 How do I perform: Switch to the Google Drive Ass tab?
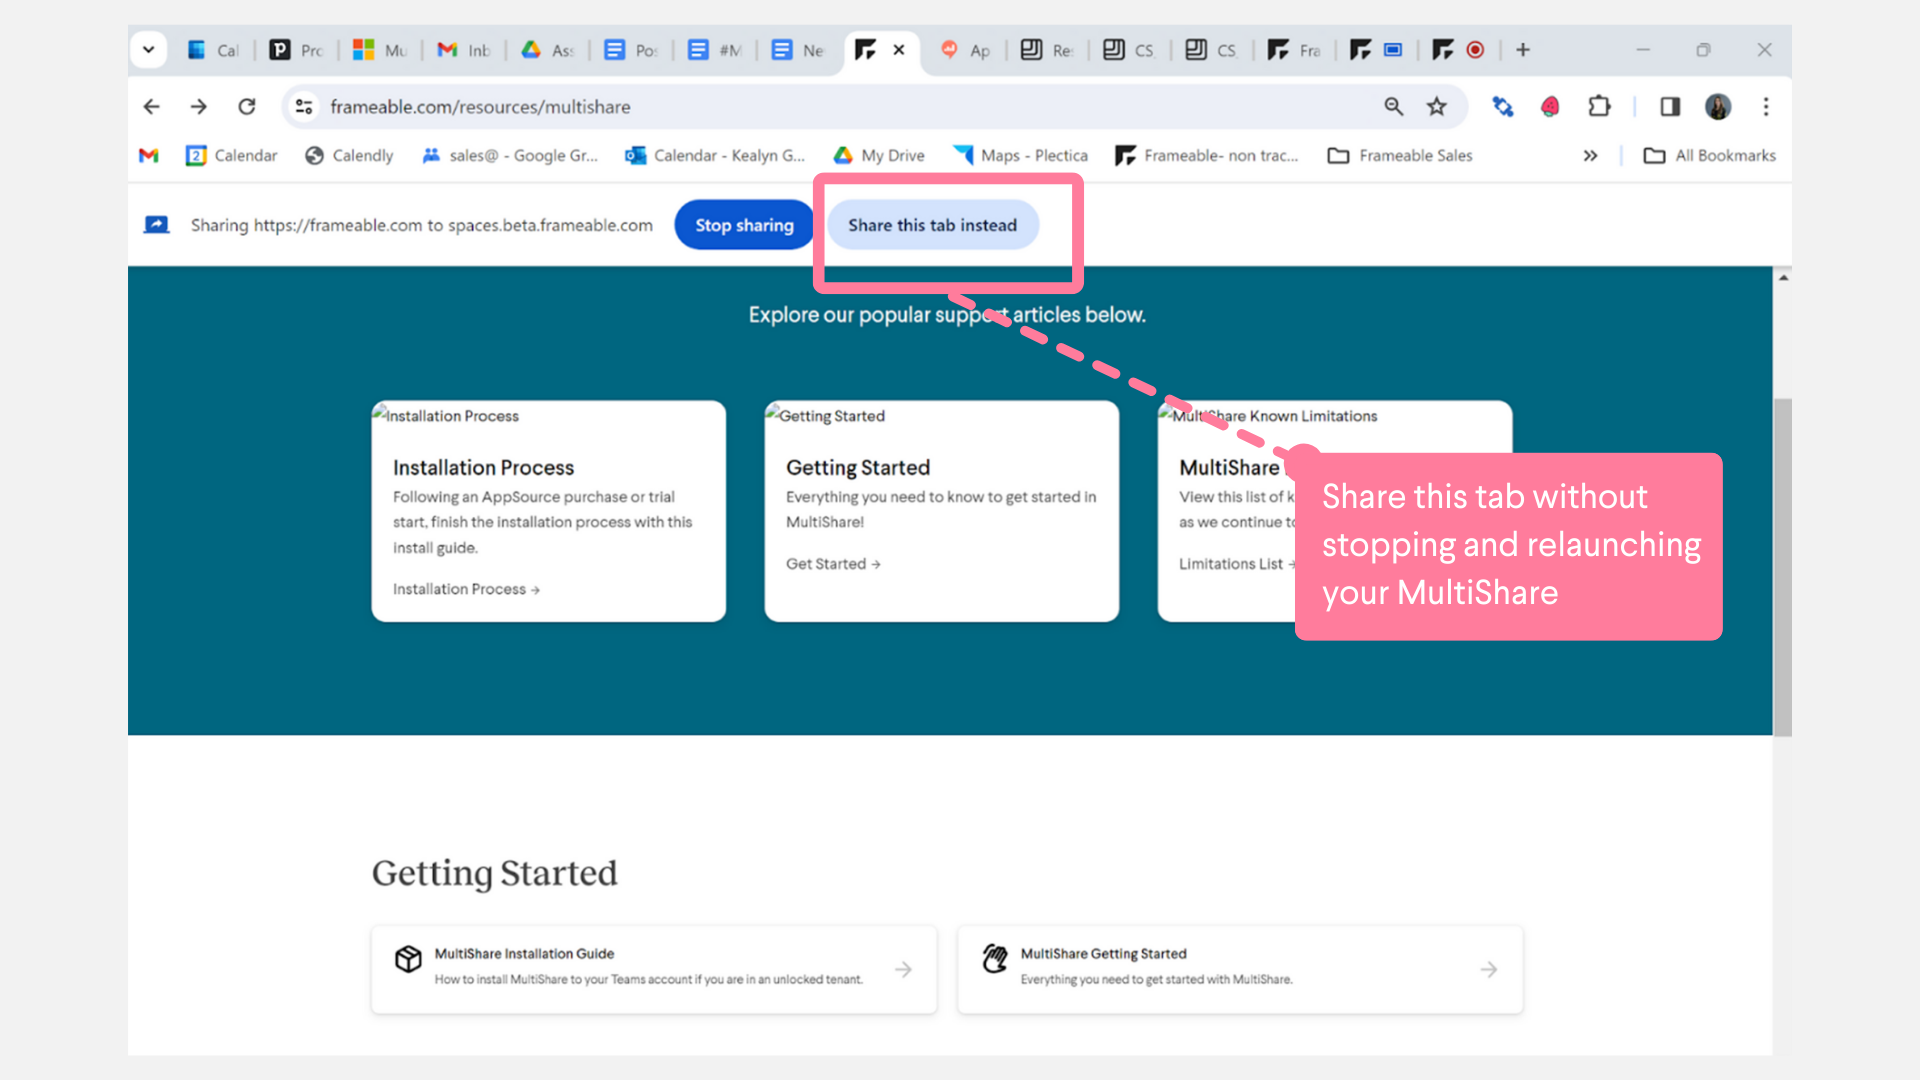pyautogui.click(x=547, y=50)
